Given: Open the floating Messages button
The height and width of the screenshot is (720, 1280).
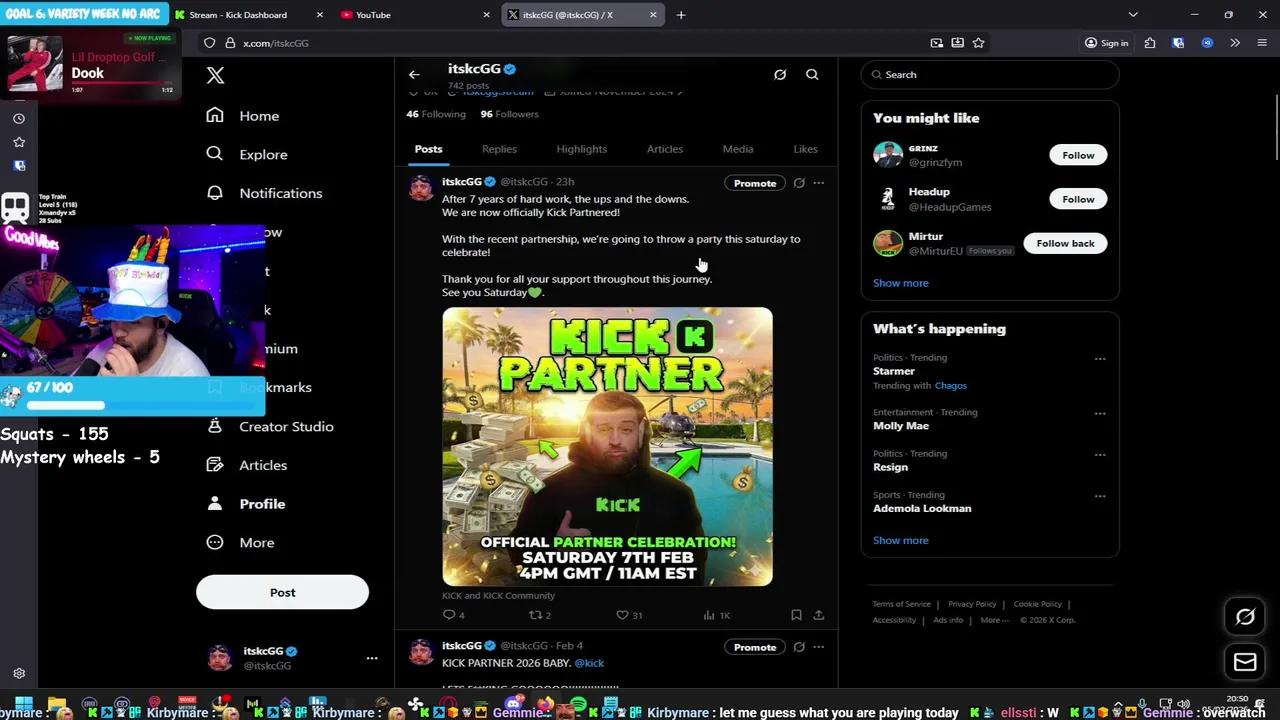Looking at the screenshot, I should pos(1245,662).
